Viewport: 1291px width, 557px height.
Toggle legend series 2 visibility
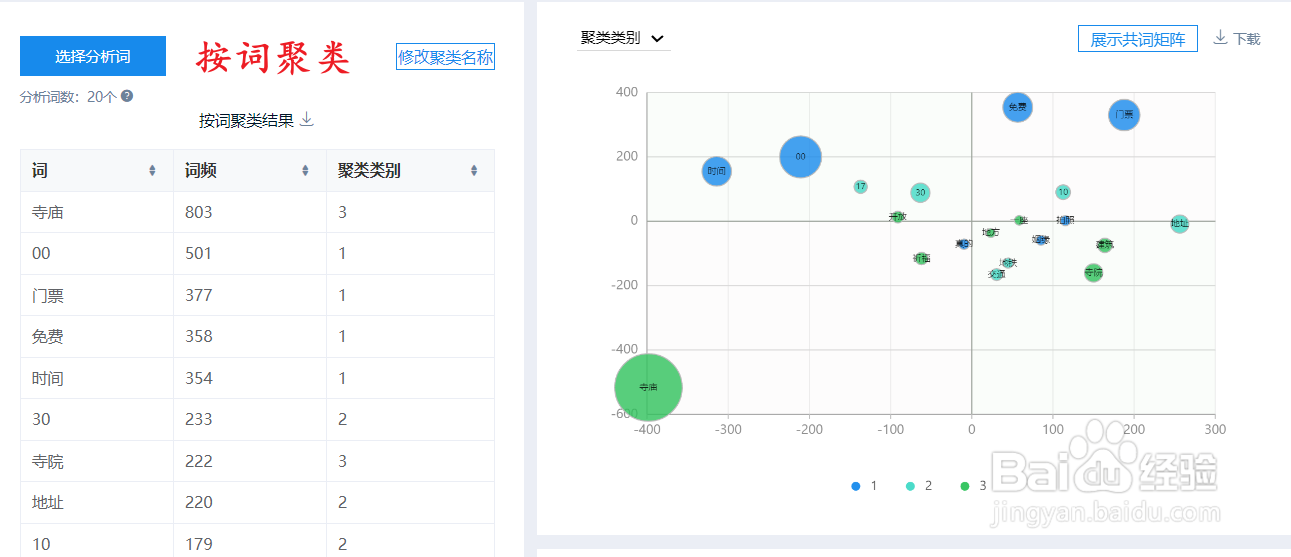[910, 486]
